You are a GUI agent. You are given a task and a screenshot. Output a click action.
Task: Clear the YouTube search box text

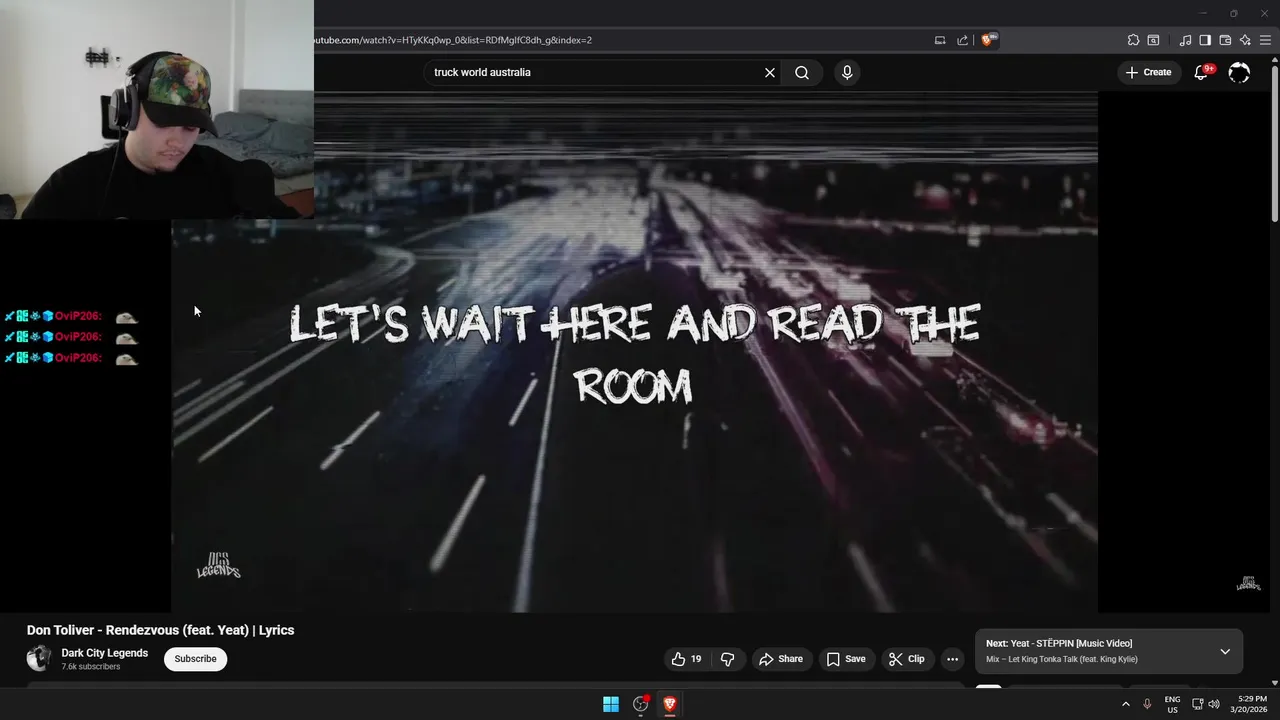[x=770, y=72]
